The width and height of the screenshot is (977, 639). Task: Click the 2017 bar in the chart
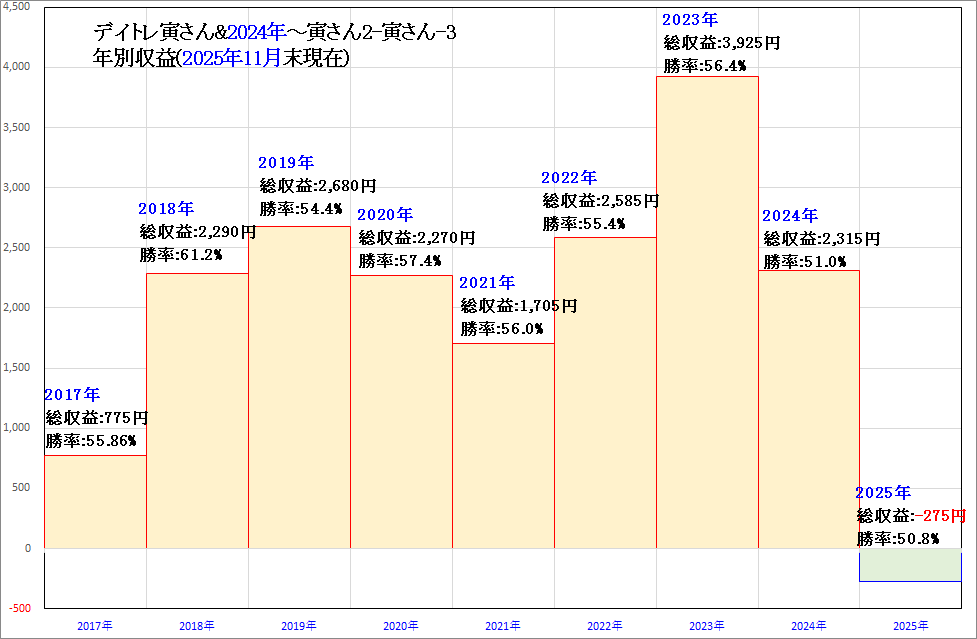coord(95,502)
